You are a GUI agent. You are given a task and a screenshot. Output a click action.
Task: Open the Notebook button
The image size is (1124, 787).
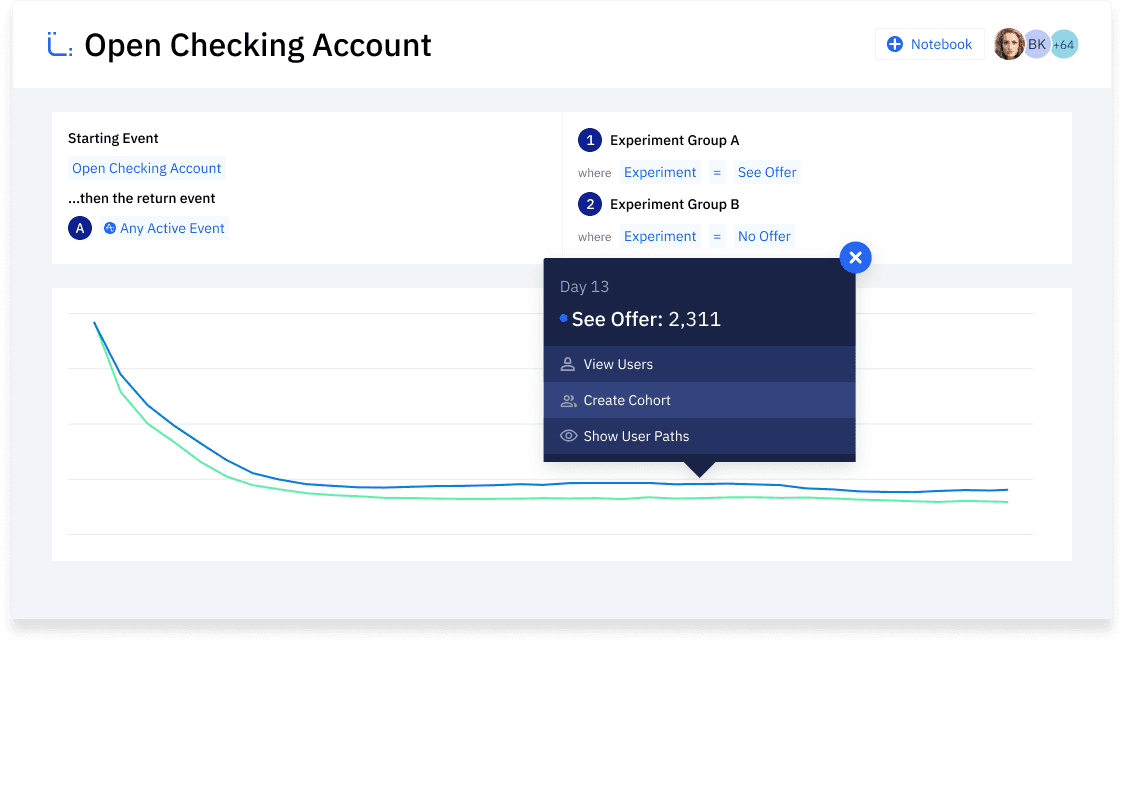(929, 44)
